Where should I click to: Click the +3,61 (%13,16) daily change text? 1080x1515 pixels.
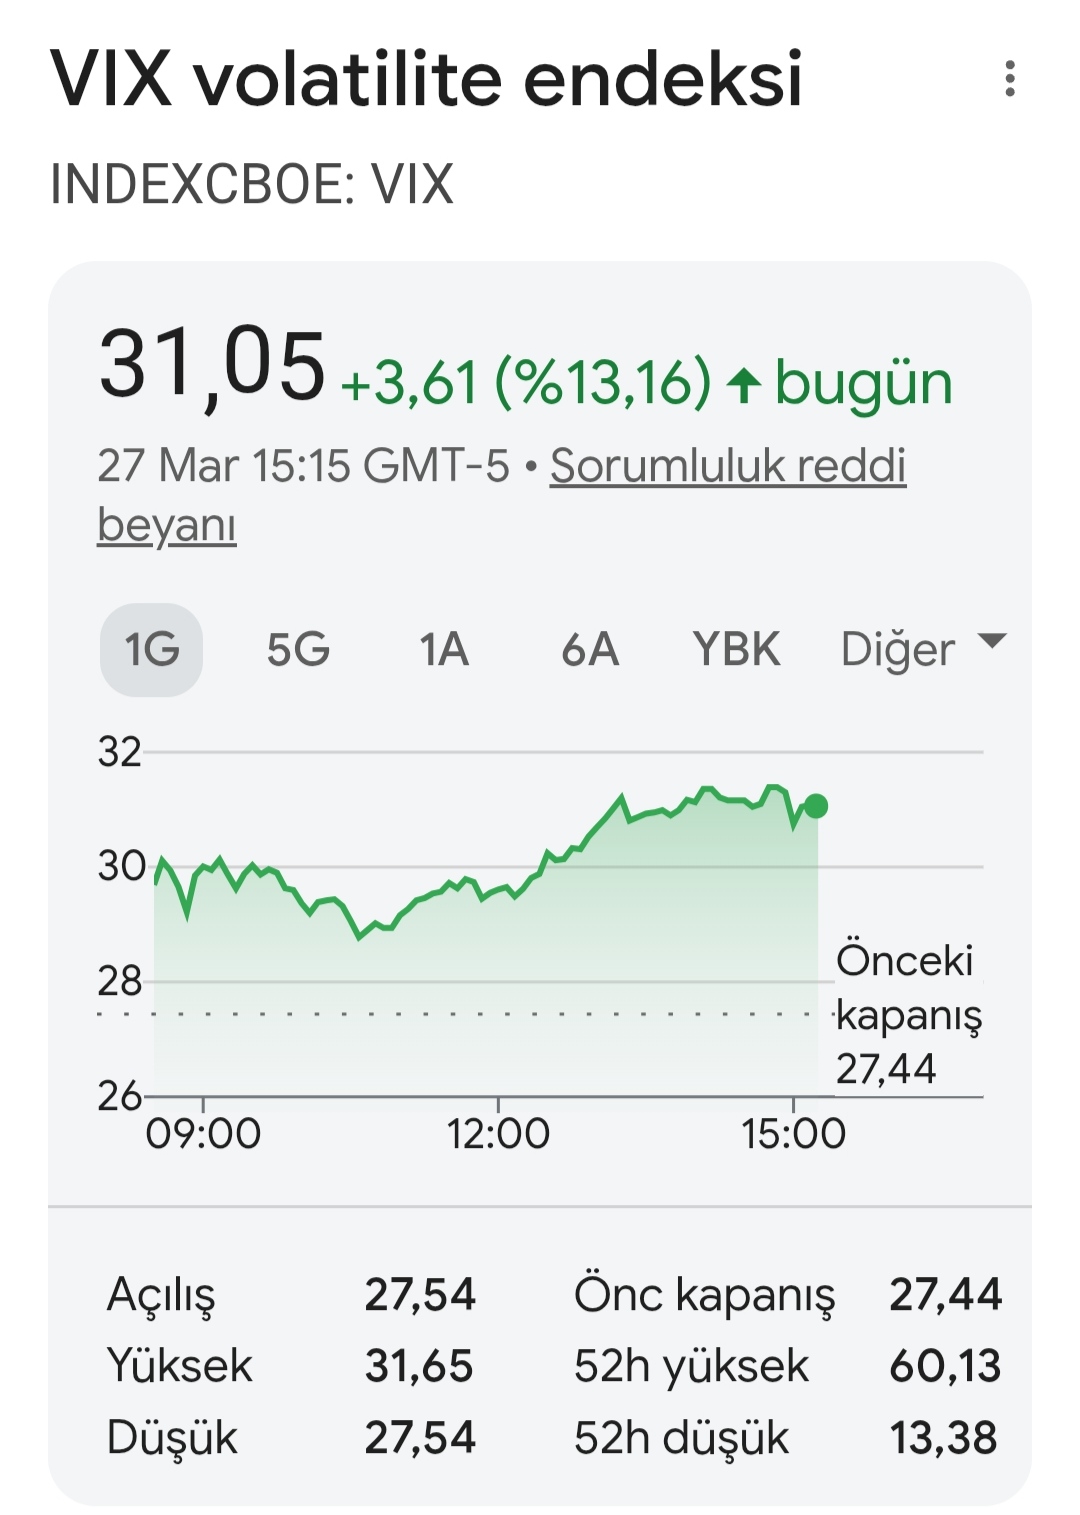(x=526, y=384)
